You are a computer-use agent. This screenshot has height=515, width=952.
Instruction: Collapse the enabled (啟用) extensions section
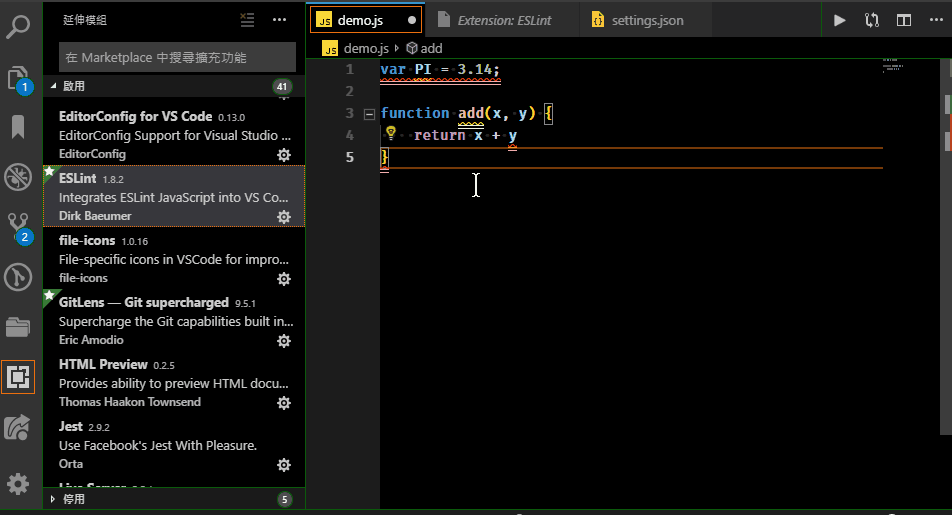(53, 86)
